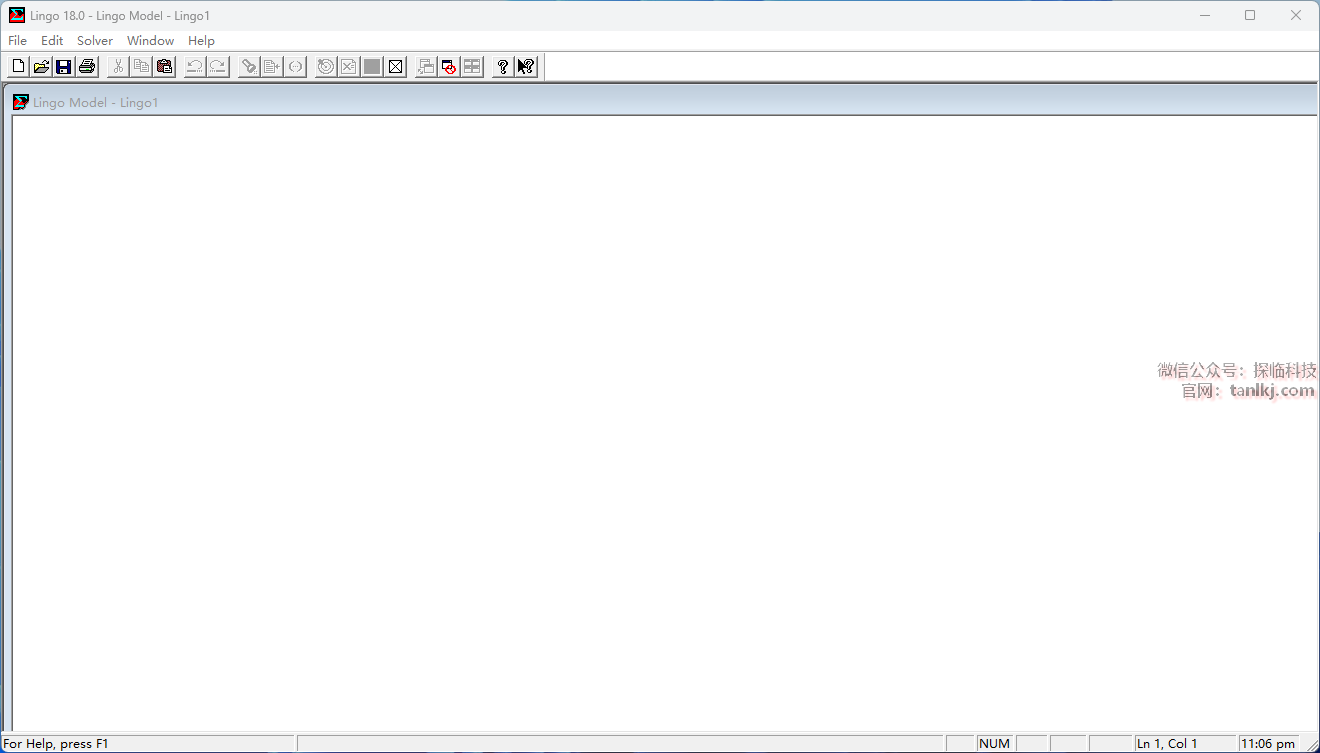Open Help Topics with the question mark icon
Viewport: 1320px width, 753px height.
(x=503, y=67)
